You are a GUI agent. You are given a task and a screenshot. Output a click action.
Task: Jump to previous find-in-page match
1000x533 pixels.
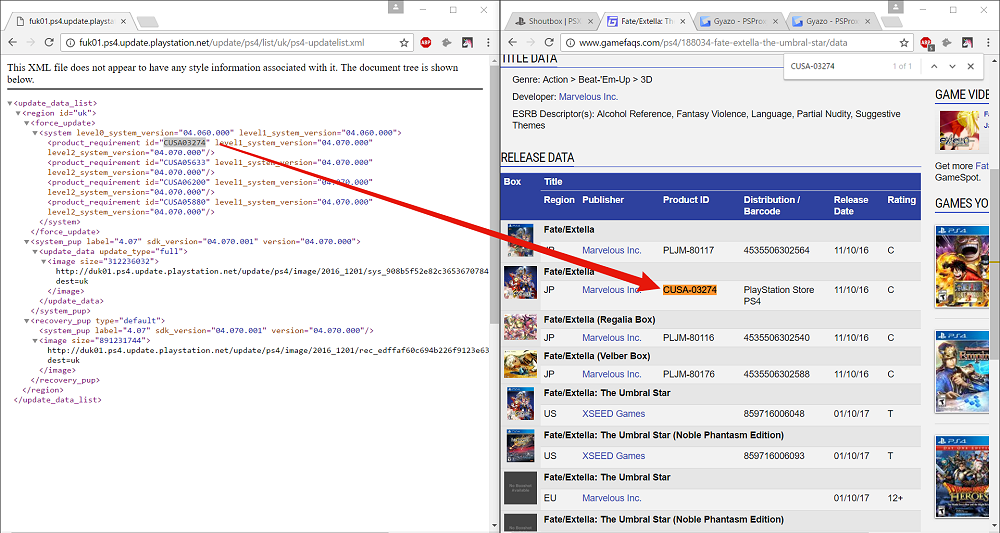[934, 66]
